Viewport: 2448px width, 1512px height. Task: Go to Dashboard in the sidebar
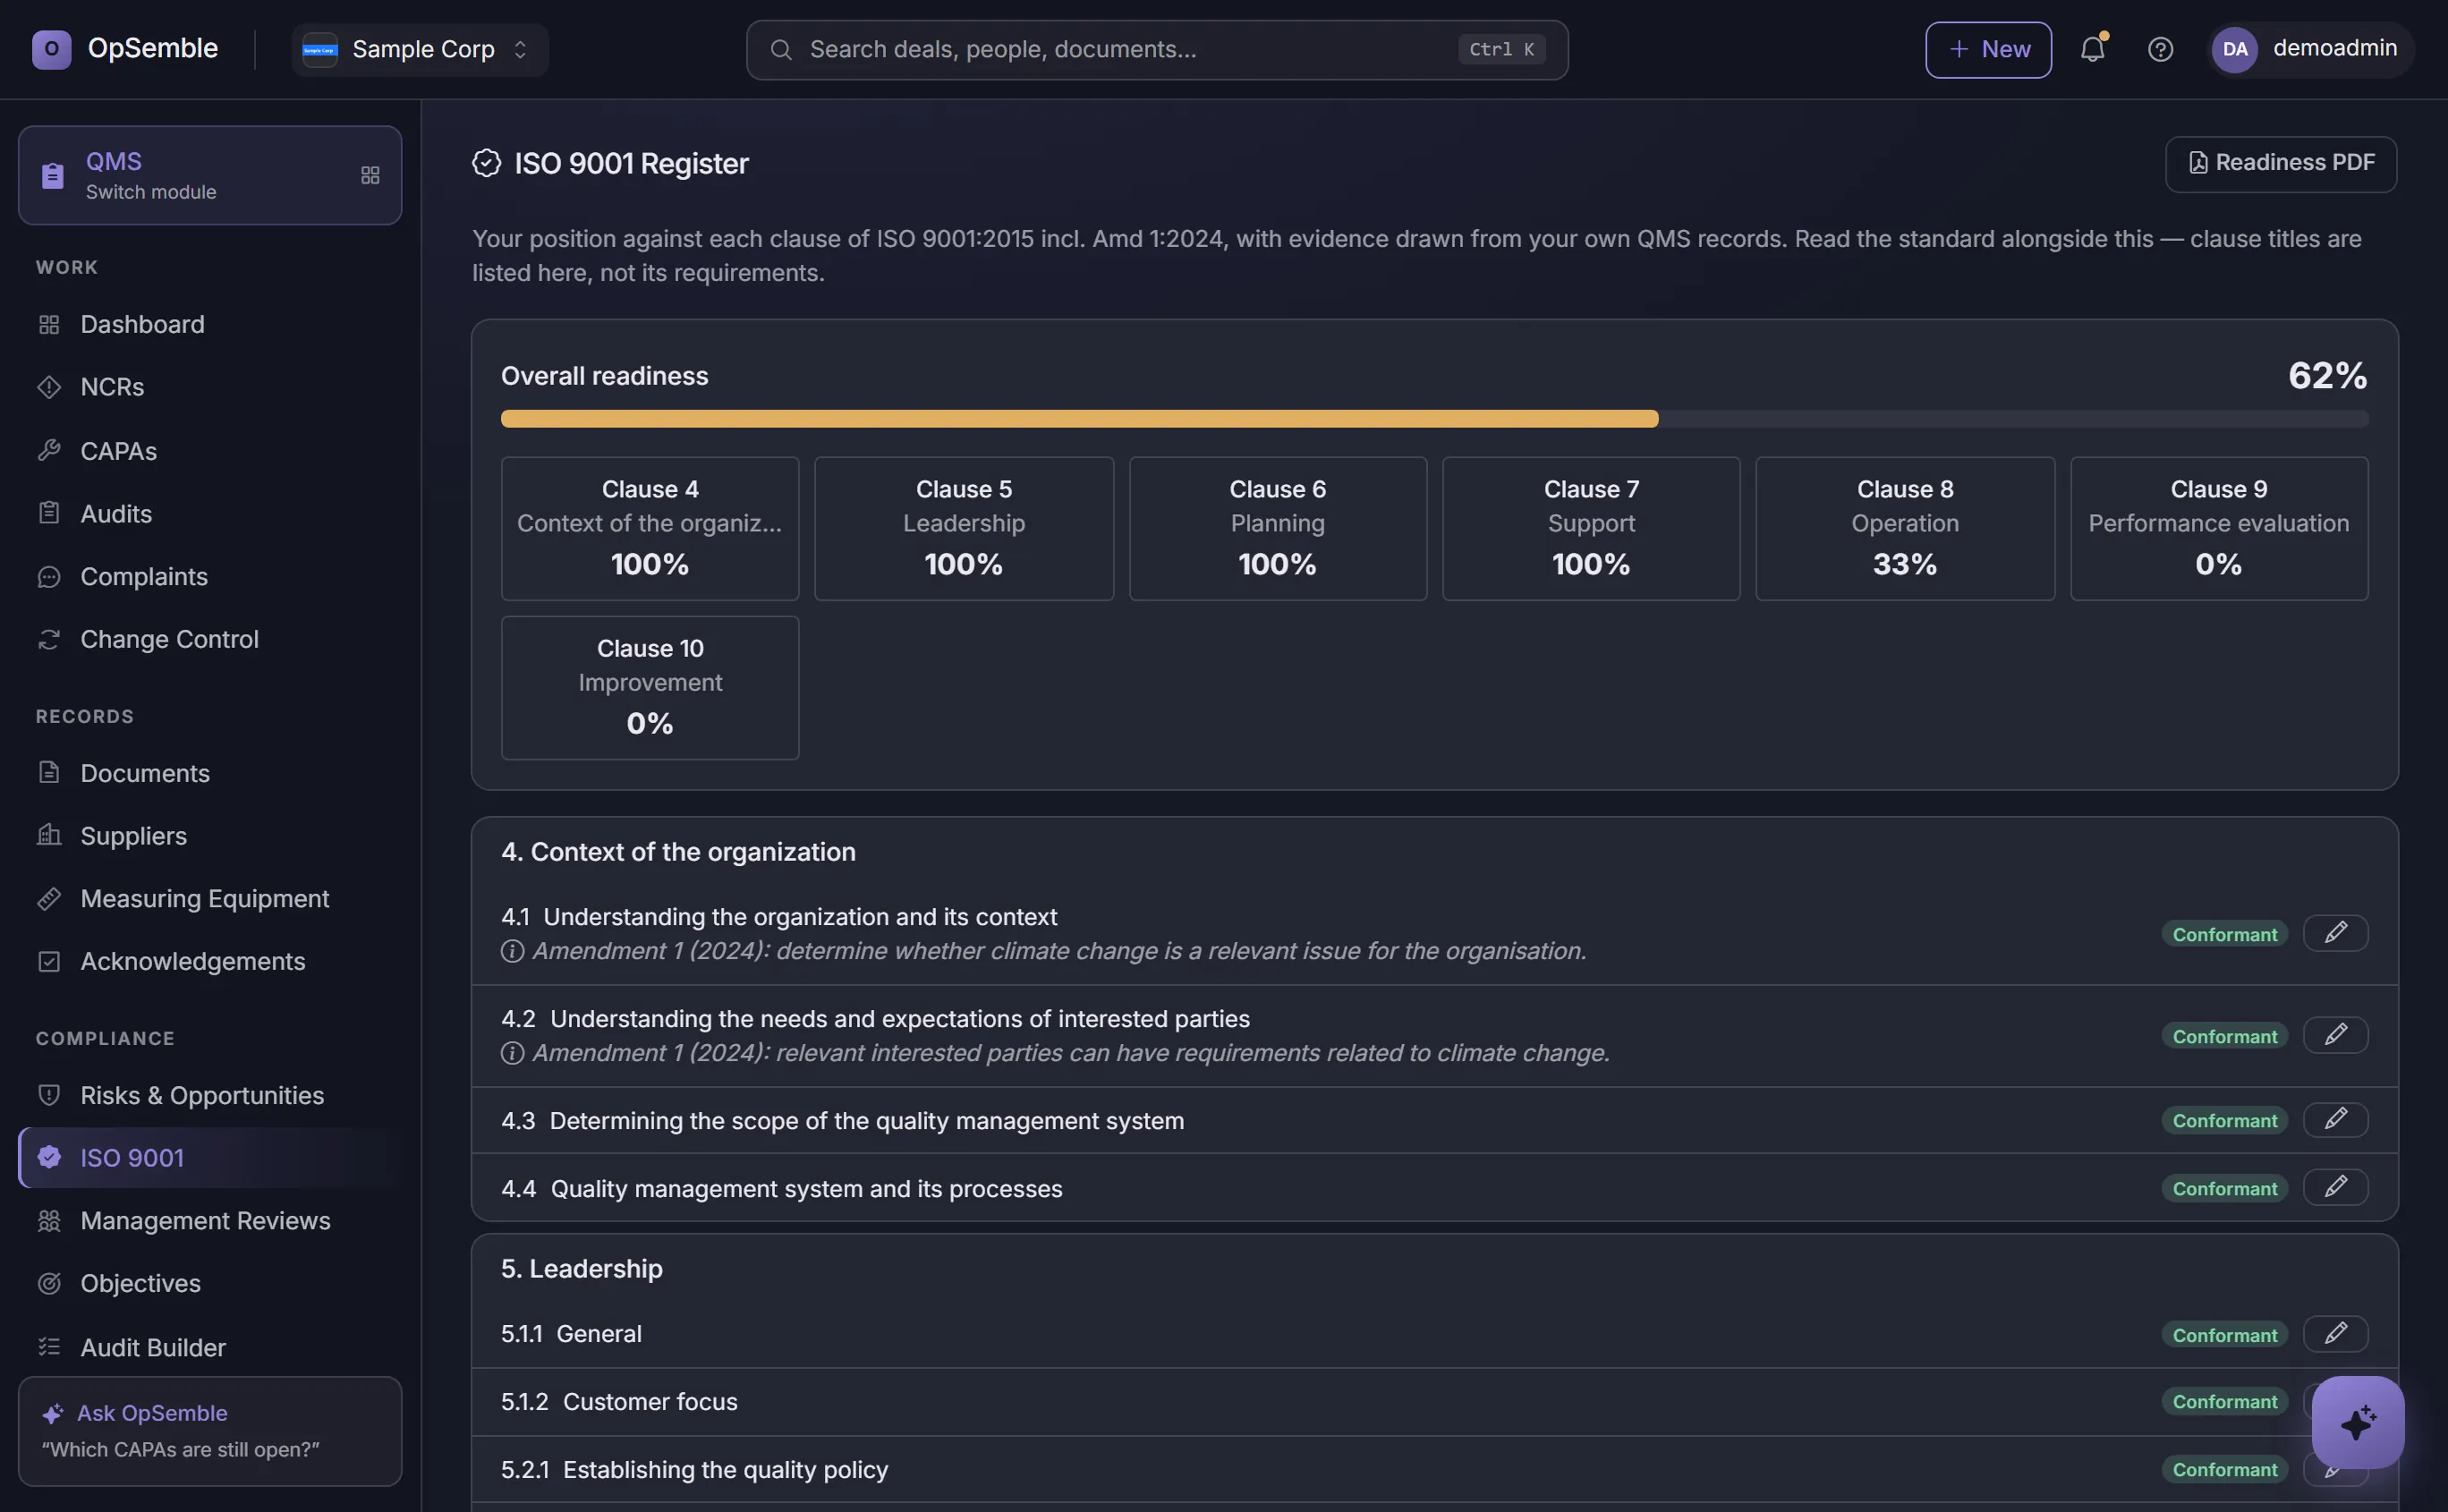[x=210, y=324]
